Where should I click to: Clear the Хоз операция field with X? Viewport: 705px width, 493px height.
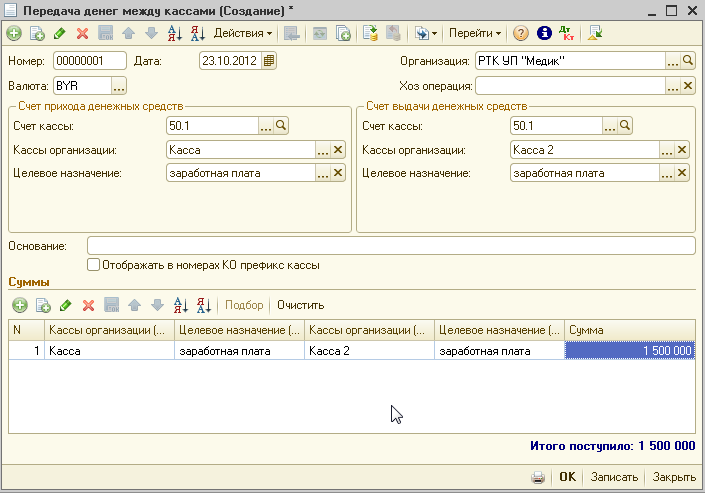pos(686,86)
